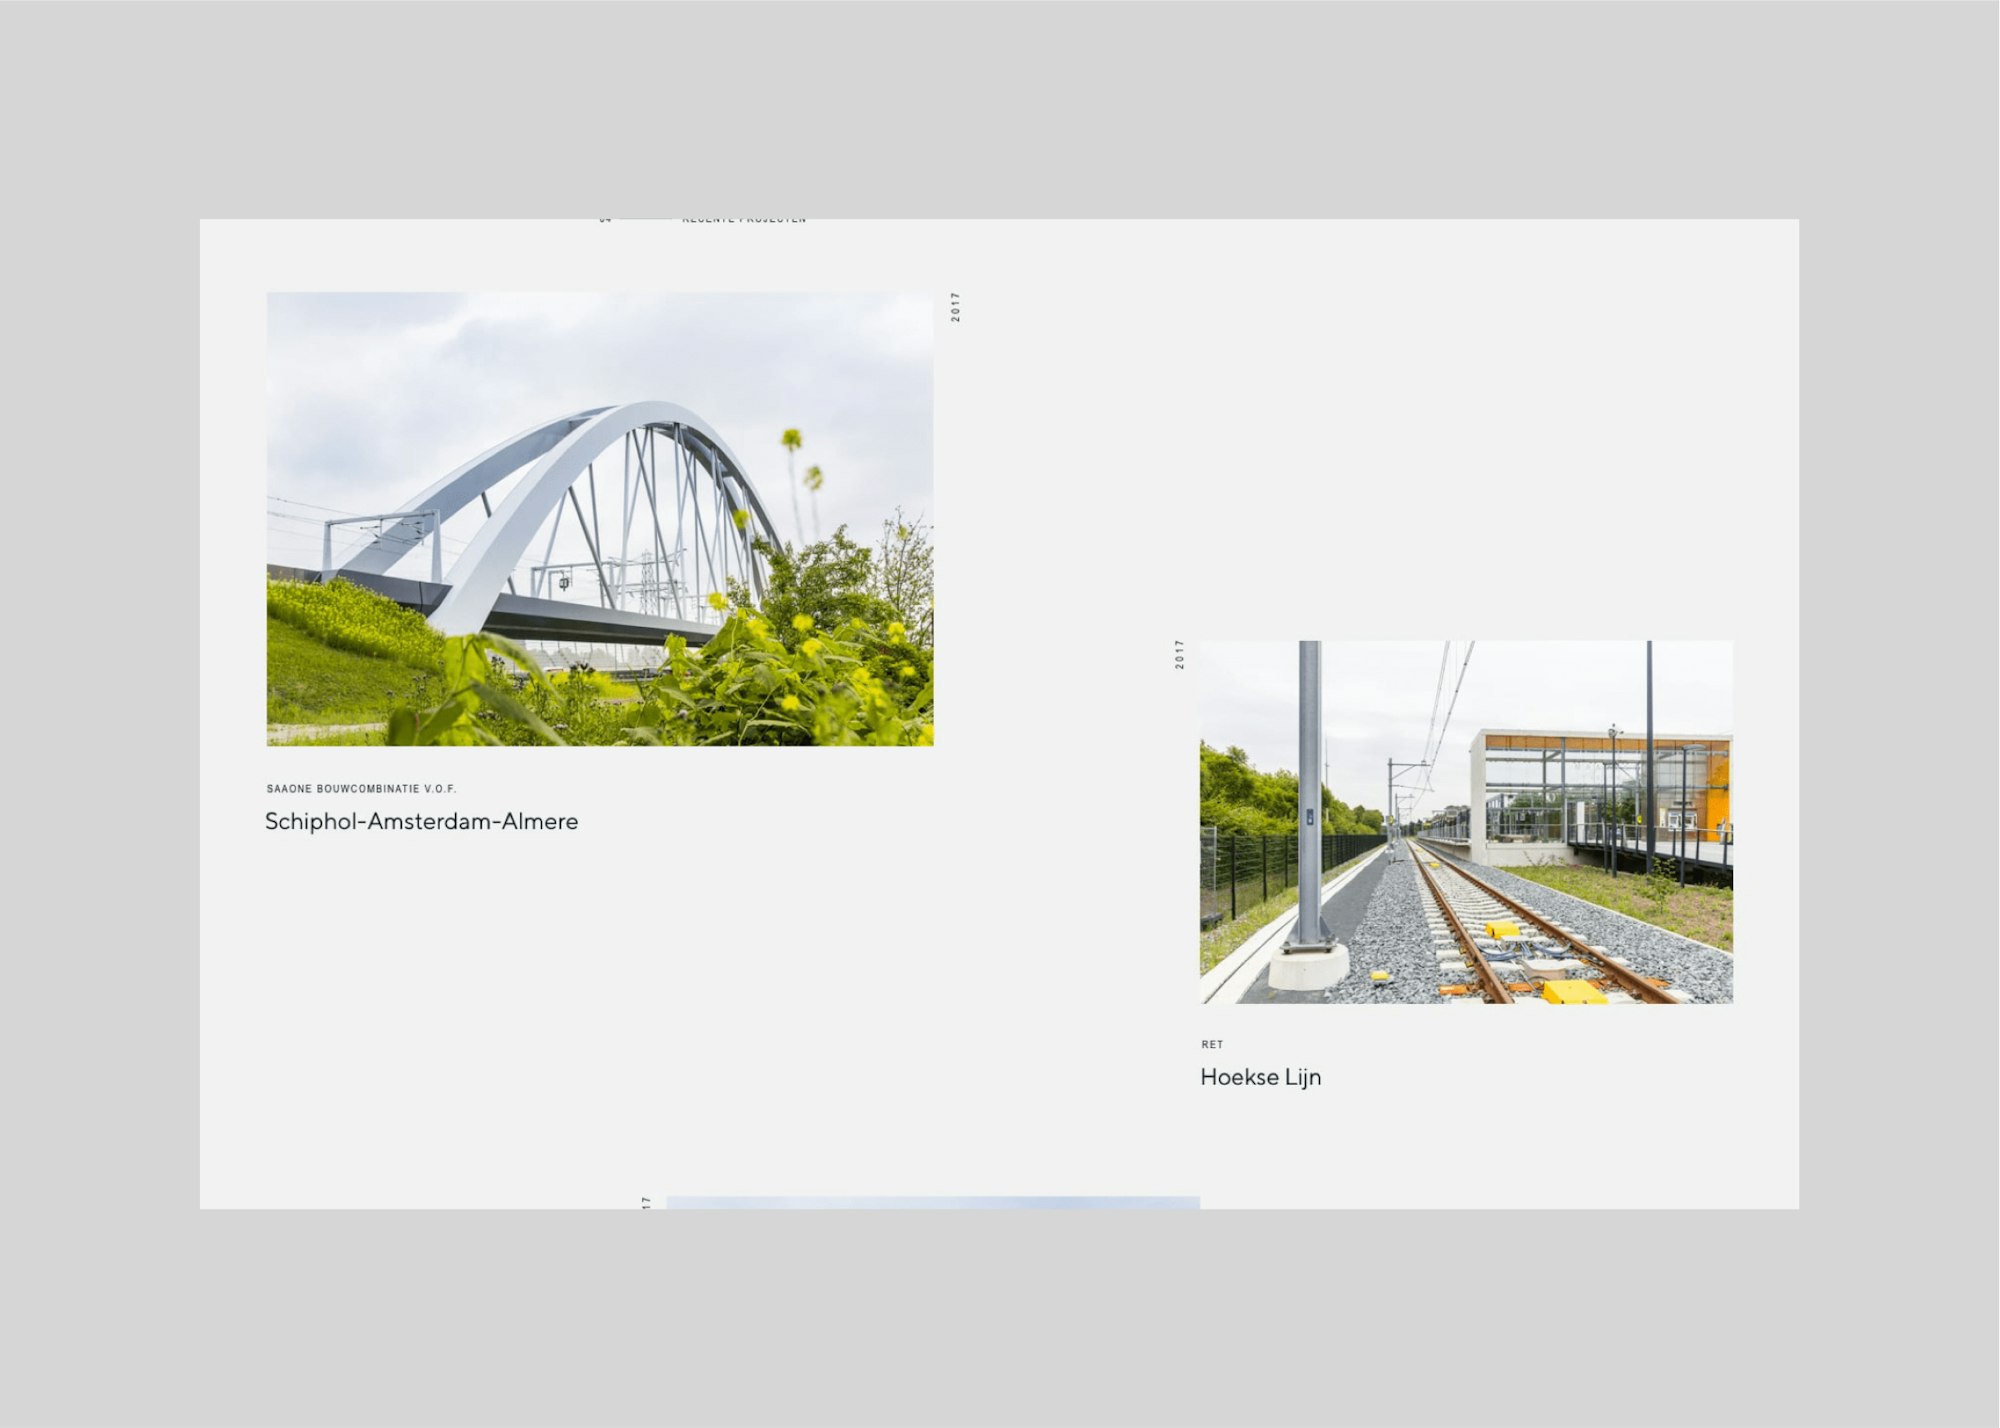
Task: Open the arch bridge project photo
Action: [600, 519]
